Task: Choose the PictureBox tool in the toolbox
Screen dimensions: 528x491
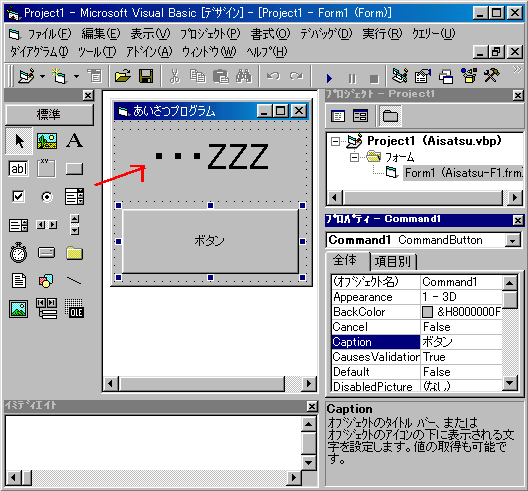Action: (x=47, y=140)
